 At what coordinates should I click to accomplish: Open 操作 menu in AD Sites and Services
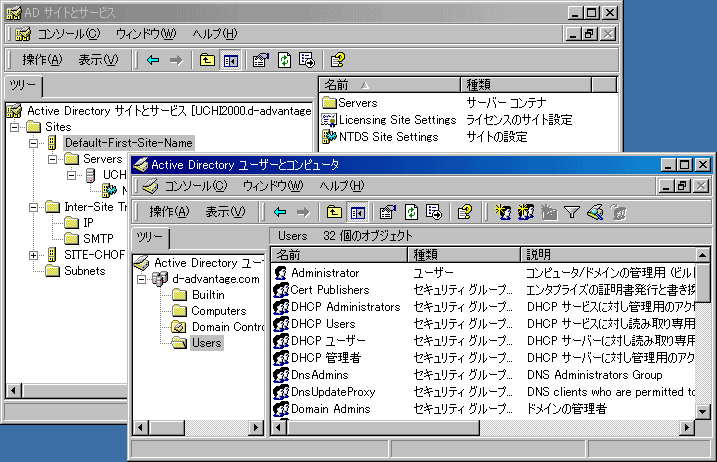coord(42,60)
